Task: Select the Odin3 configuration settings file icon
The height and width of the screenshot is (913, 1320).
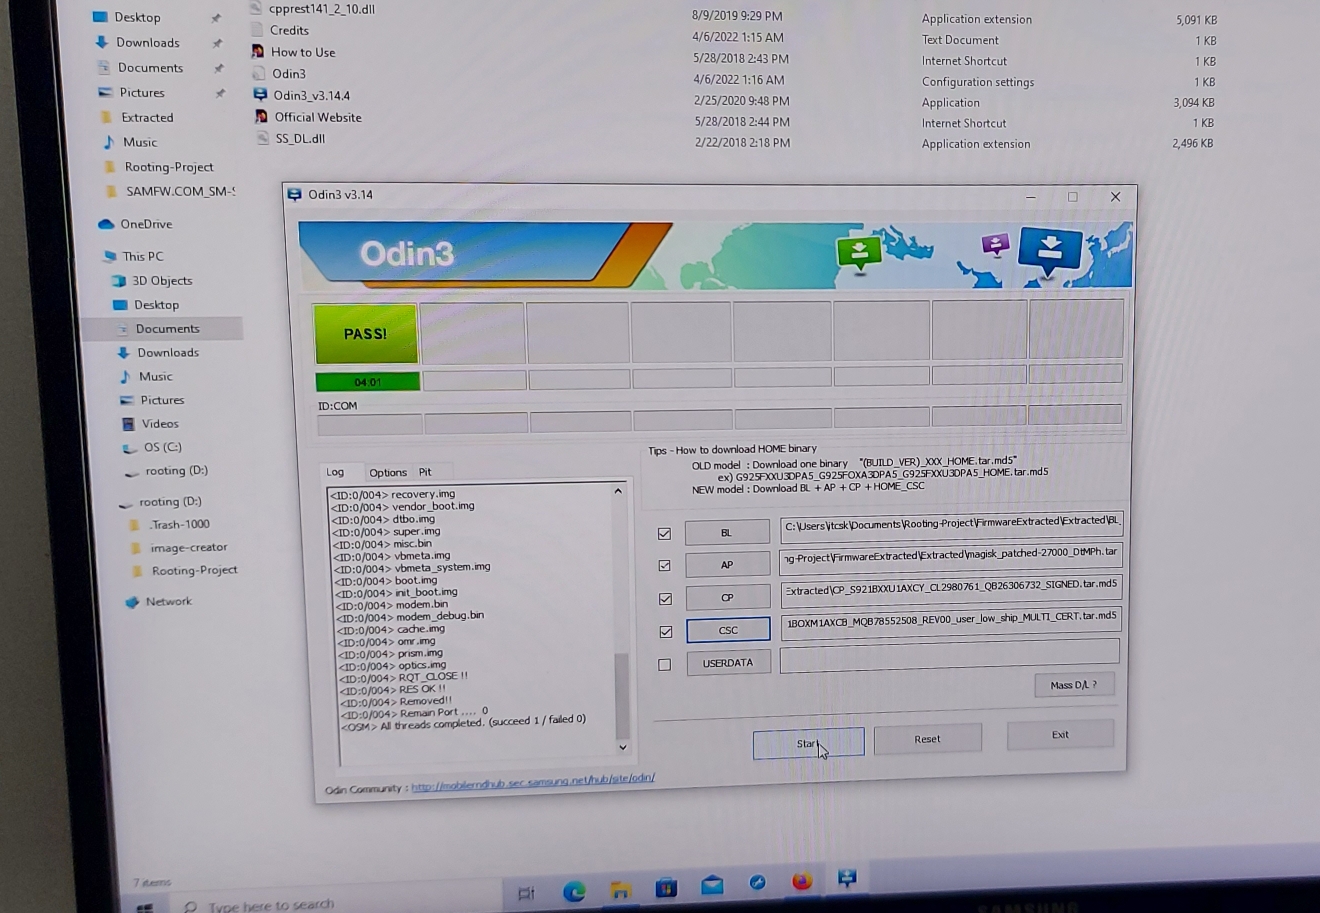Action: pos(259,73)
